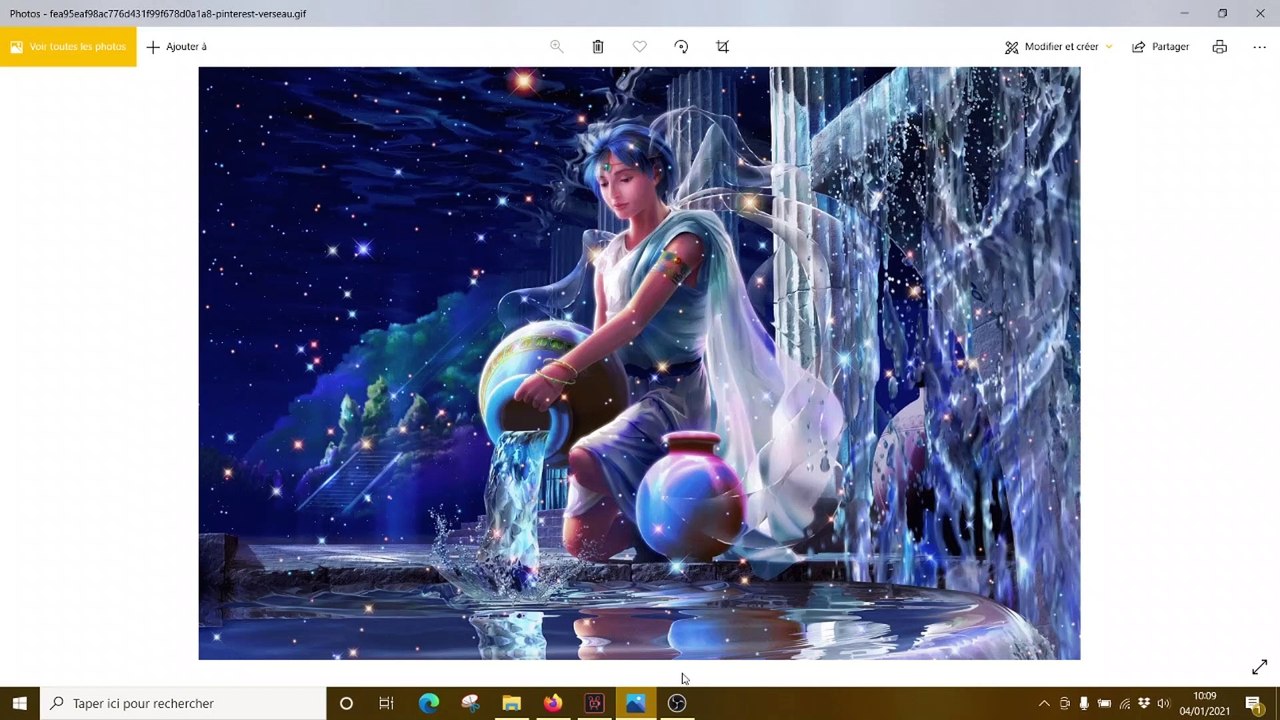The width and height of the screenshot is (1280, 720).
Task: Click the Taper ici pour rechercher box
Action: click(x=183, y=703)
